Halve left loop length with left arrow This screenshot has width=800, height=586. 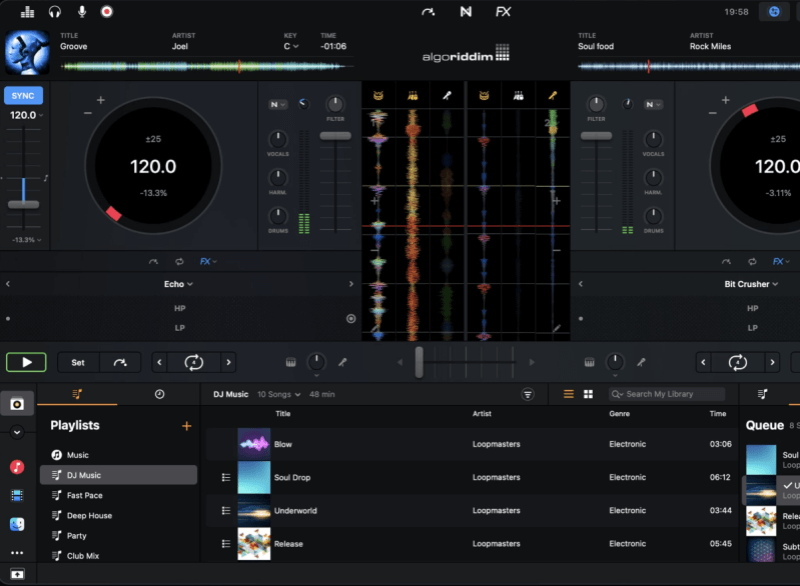(x=160, y=363)
